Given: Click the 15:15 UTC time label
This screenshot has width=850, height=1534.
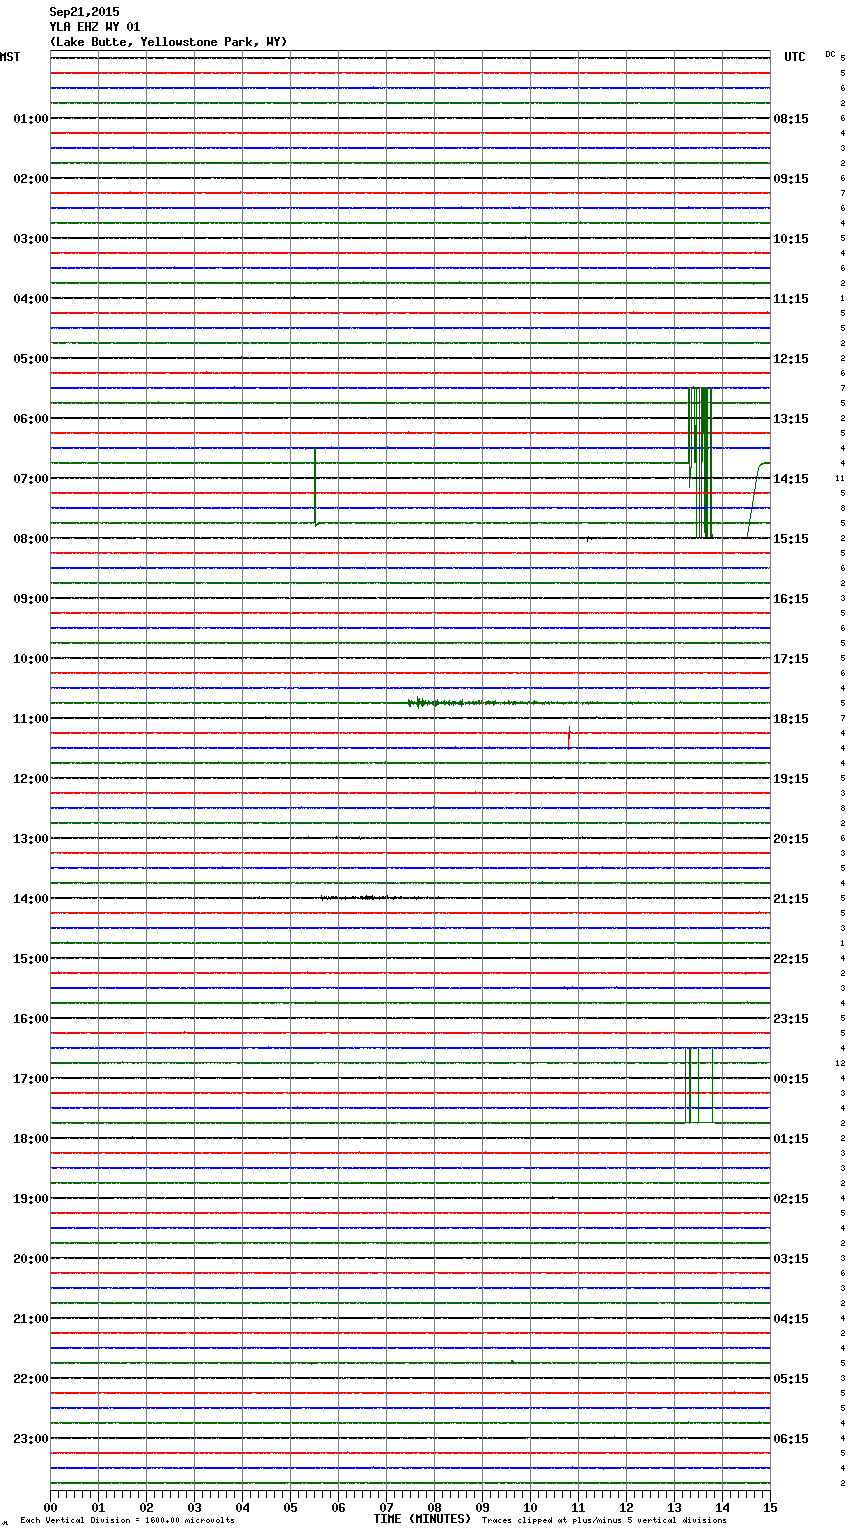Looking at the screenshot, I should click(x=791, y=539).
